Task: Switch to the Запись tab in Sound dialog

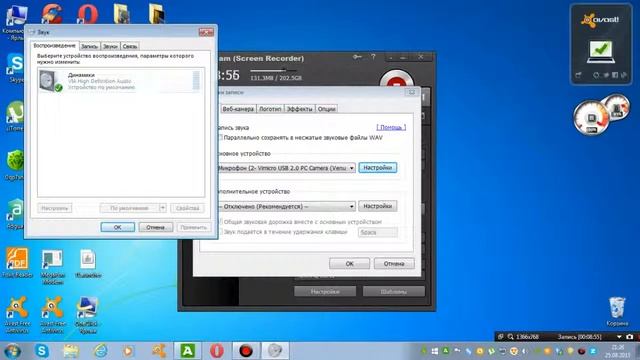Action: click(x=89, y=47)
